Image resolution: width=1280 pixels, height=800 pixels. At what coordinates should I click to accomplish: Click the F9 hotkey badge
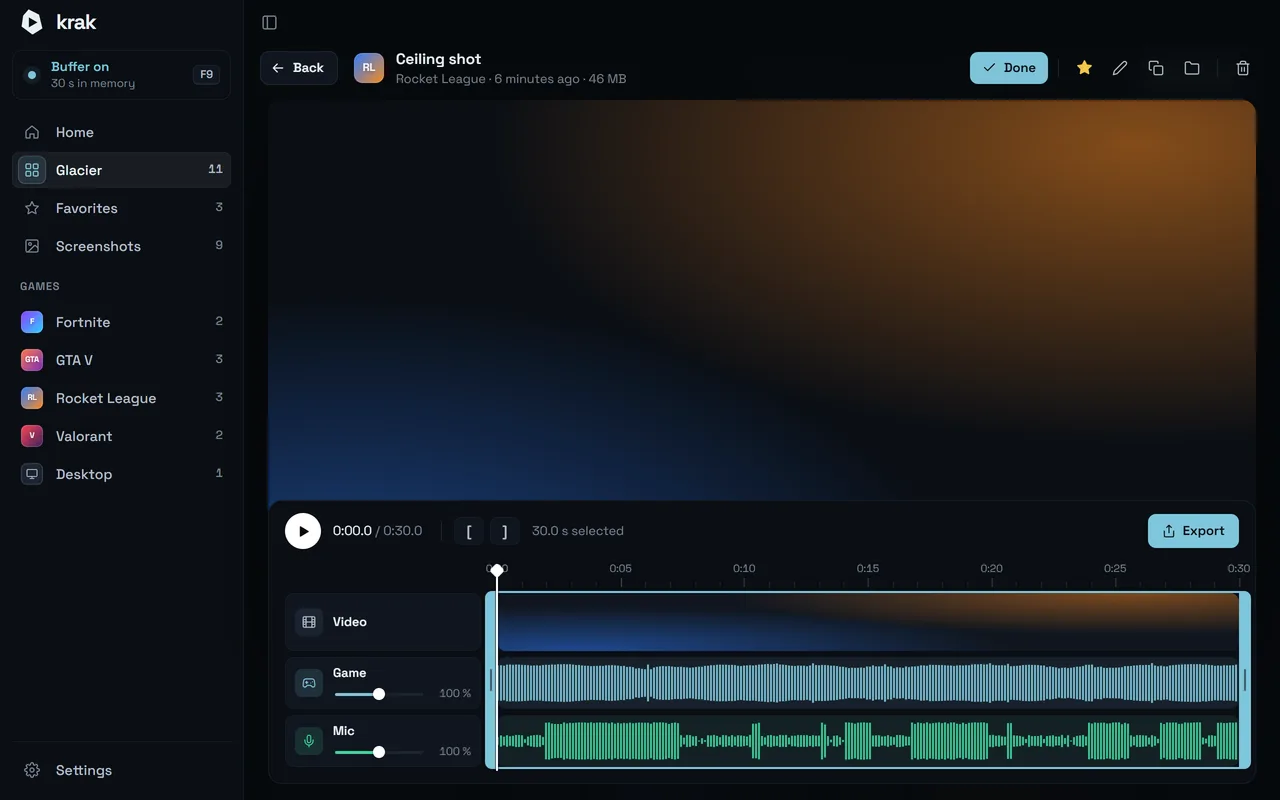pos(206,75)
